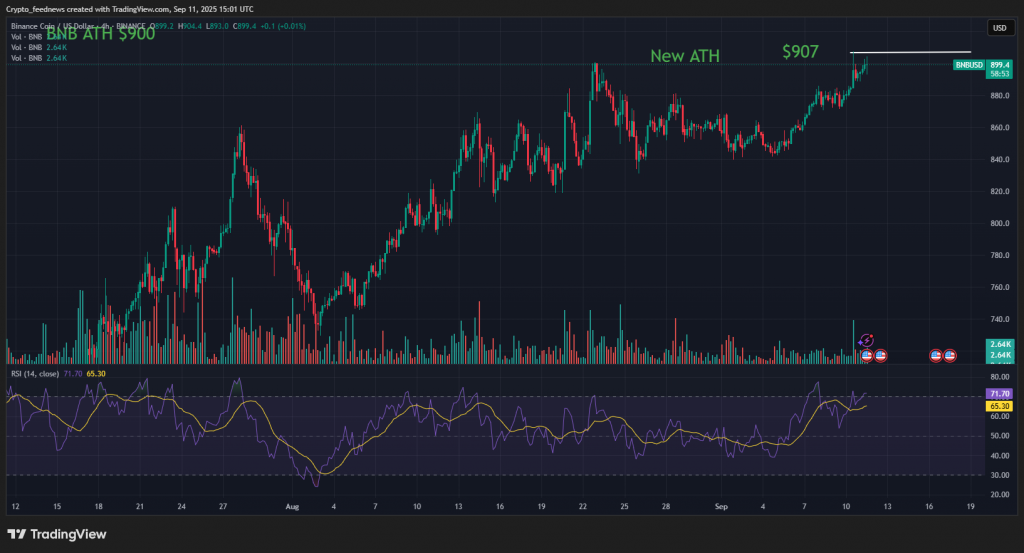Open the USD currency selector
Image resolution: width=1024 pixels, height=553 pixels.
tap(997, 27)
